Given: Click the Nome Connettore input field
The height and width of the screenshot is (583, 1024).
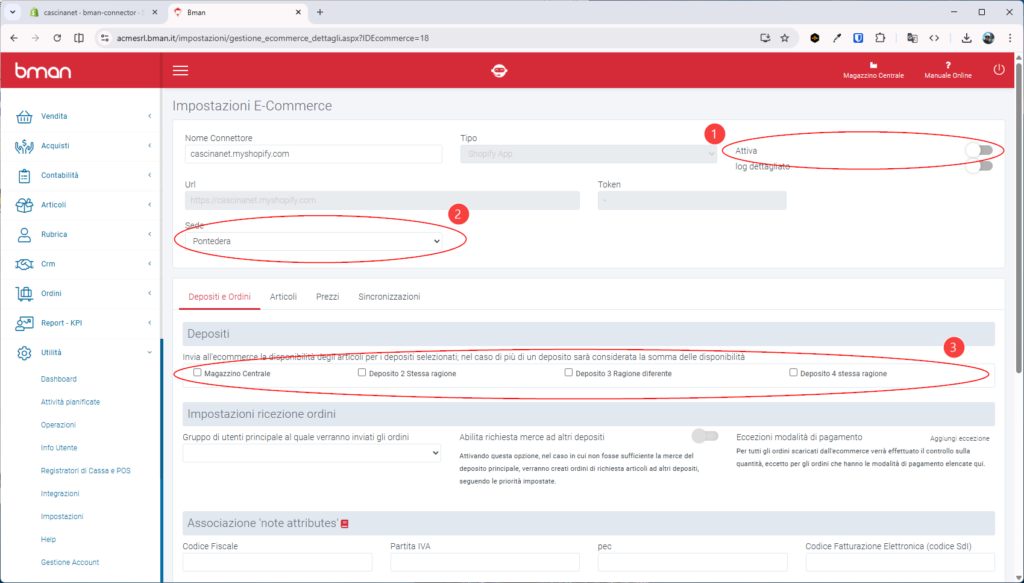Looking at the screenshot, I should pos(313,154).
